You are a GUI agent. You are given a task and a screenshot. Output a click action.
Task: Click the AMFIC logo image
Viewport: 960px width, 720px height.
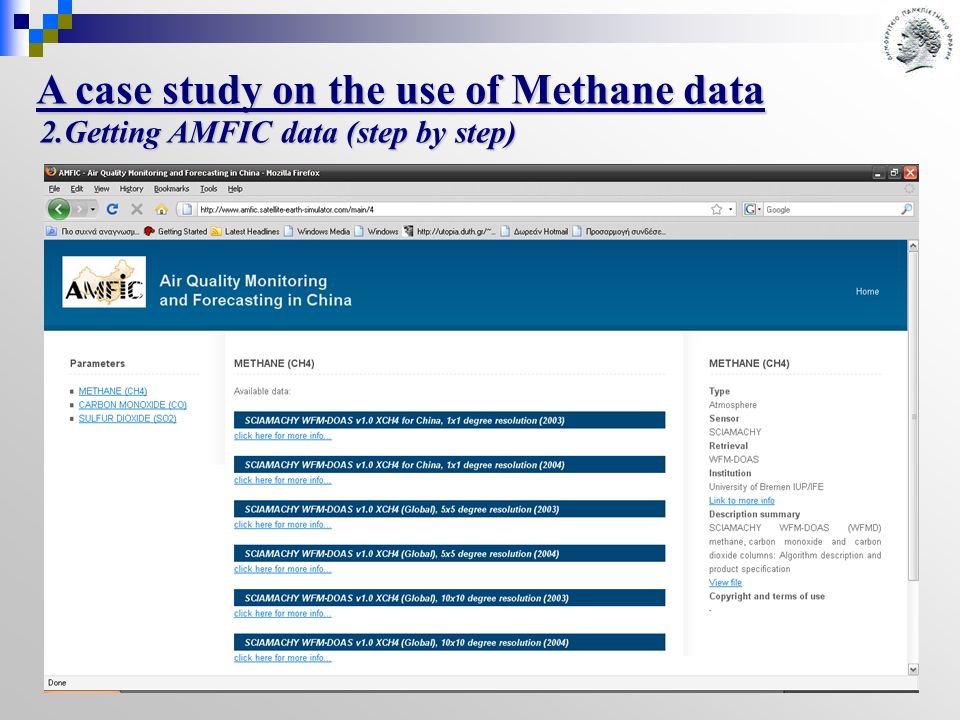click(x=104, y=282)
